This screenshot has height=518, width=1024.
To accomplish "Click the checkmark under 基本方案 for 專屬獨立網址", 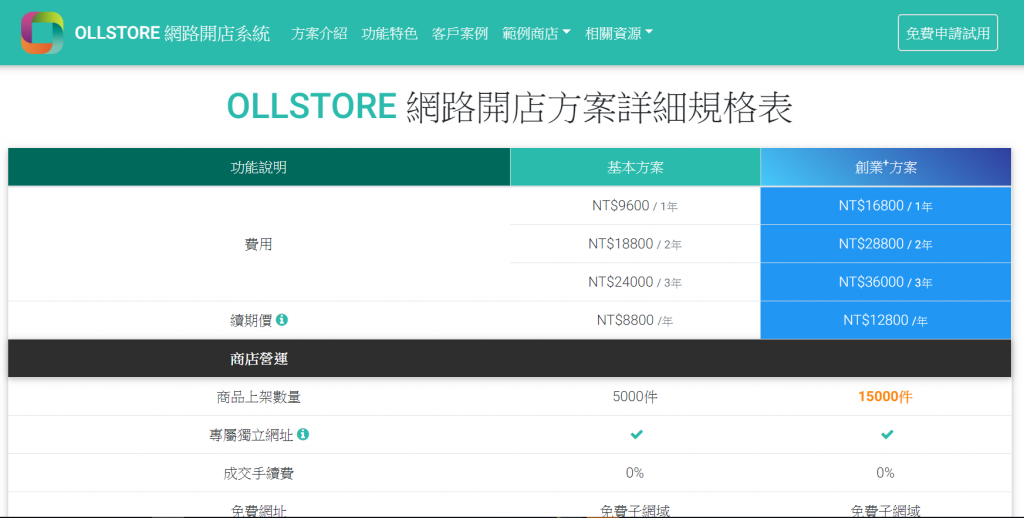I will pos(636,434).
